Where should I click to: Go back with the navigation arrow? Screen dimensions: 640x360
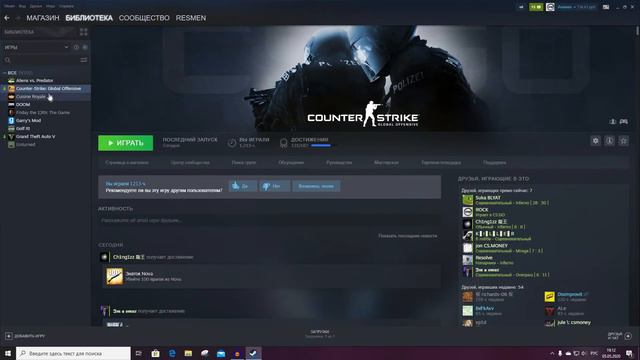[7, 18]
